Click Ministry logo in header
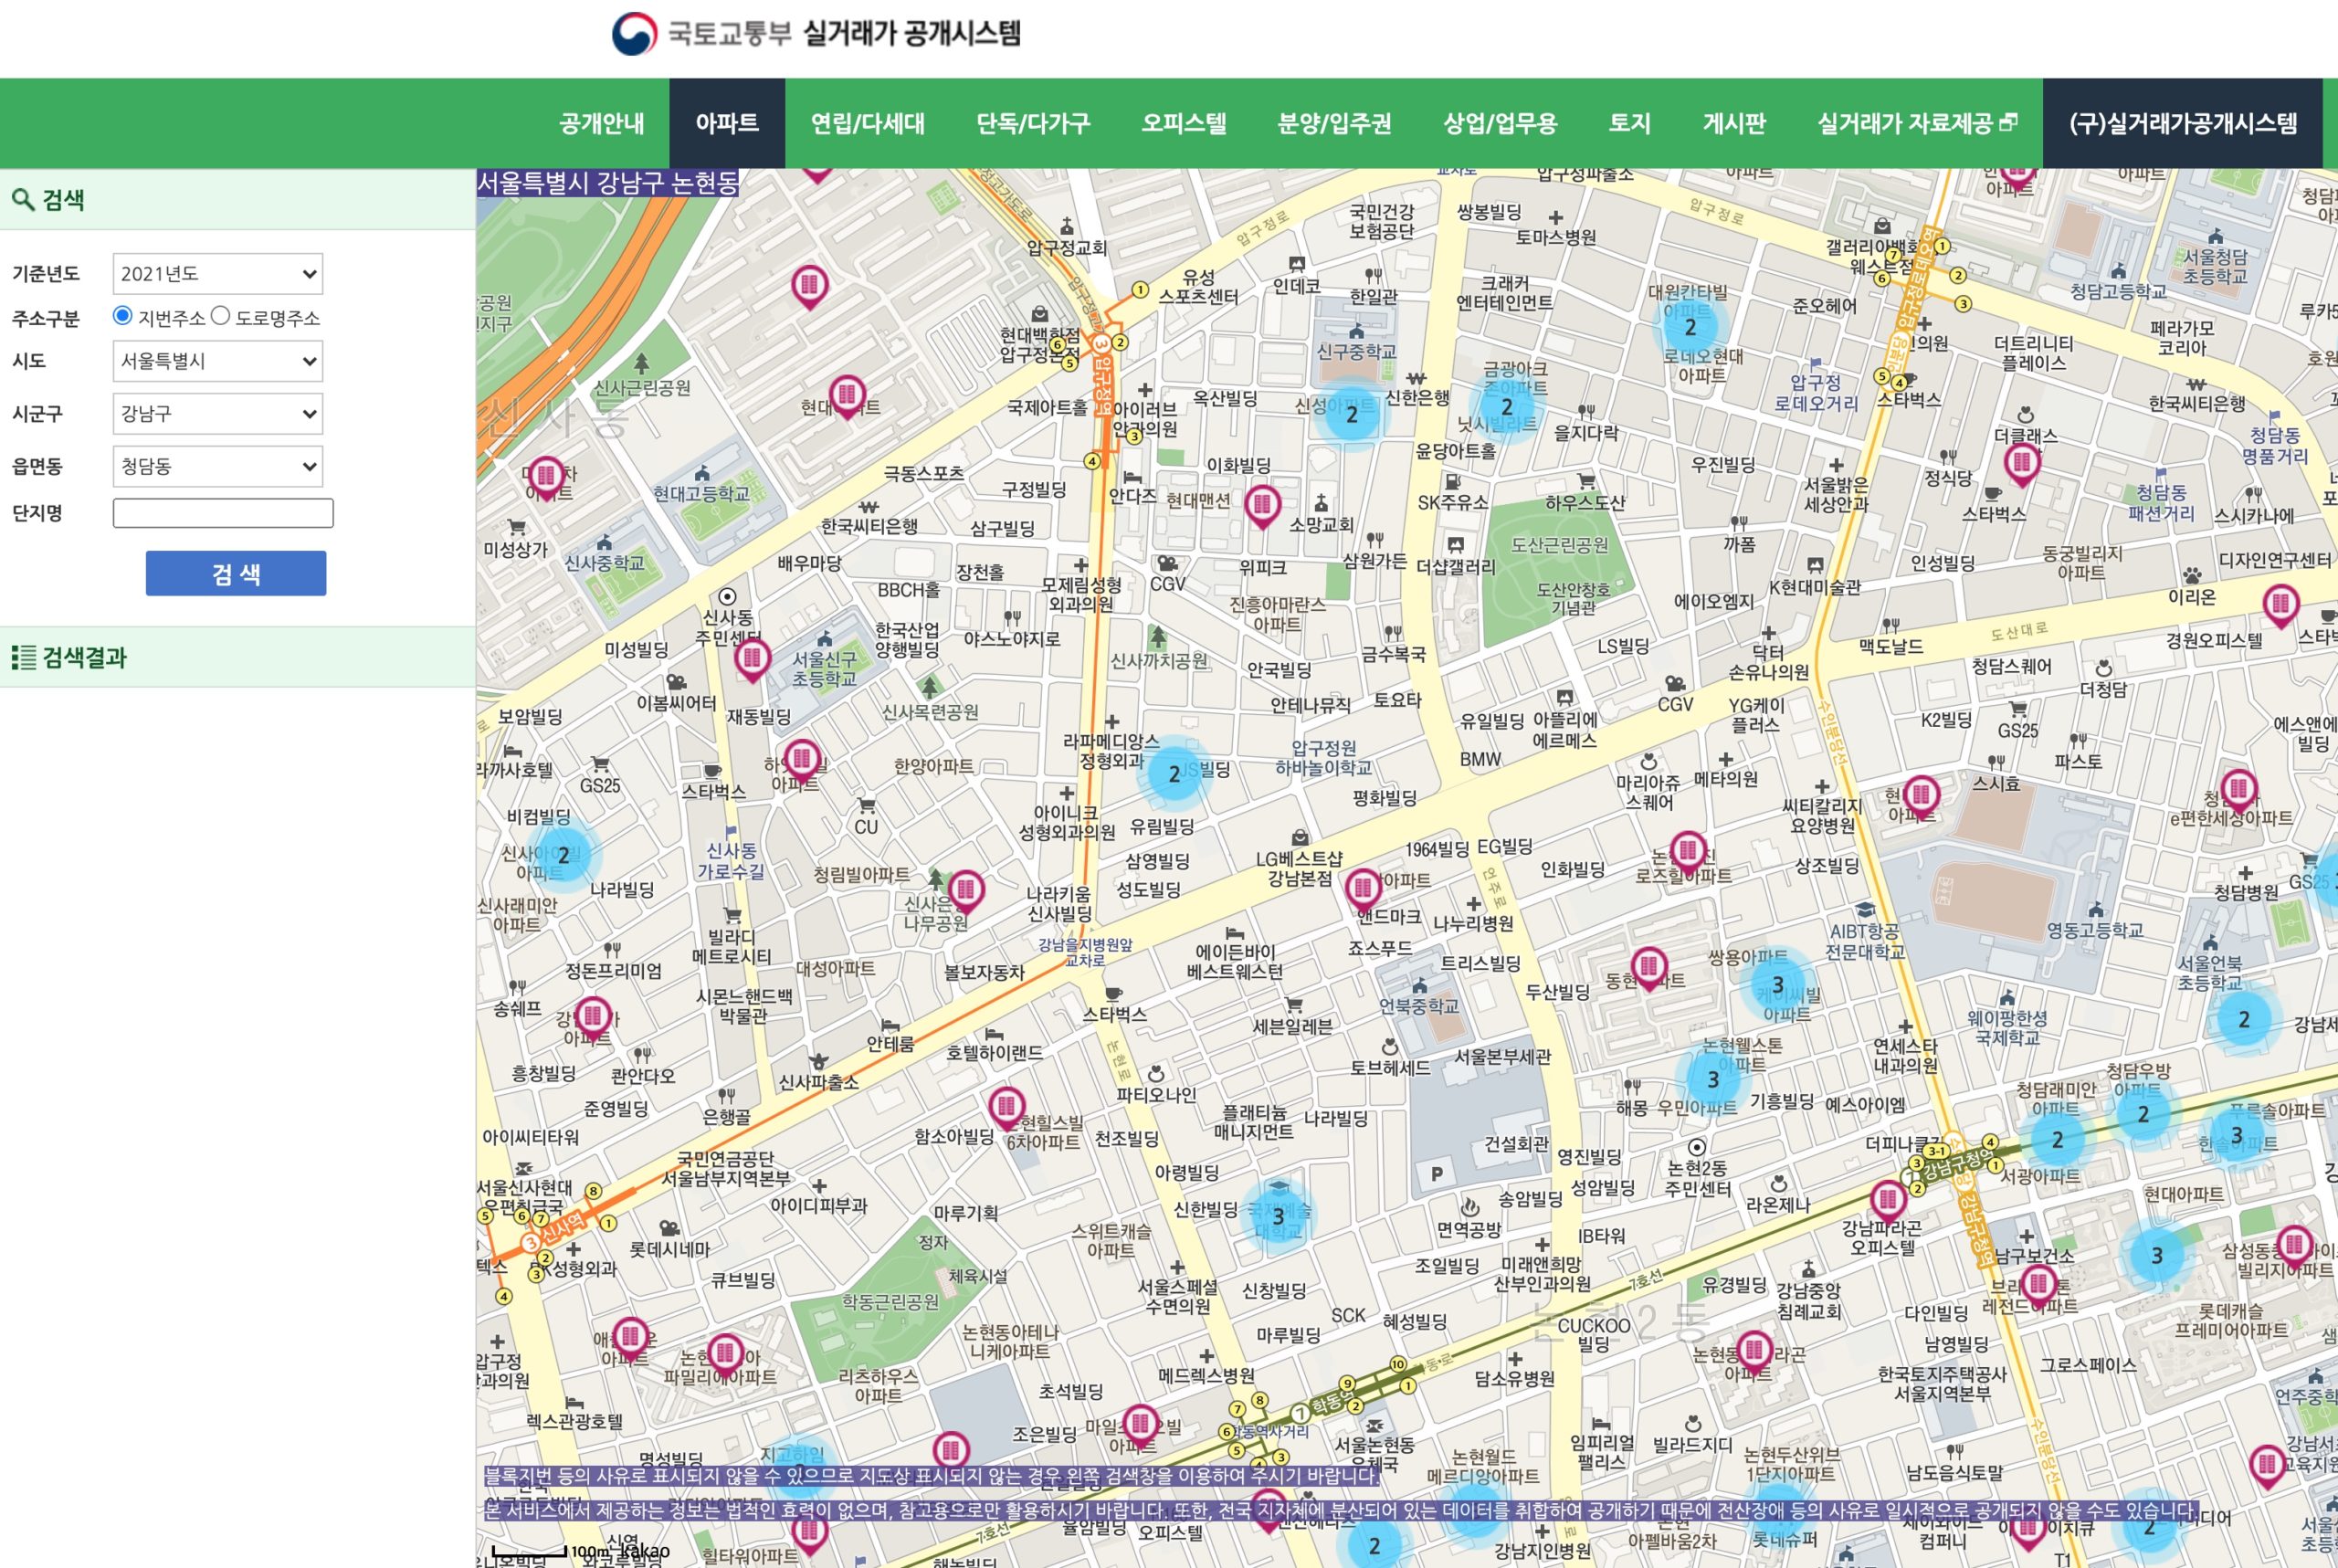Viewport: 2338px width, 1568px height. click(634, 33)
